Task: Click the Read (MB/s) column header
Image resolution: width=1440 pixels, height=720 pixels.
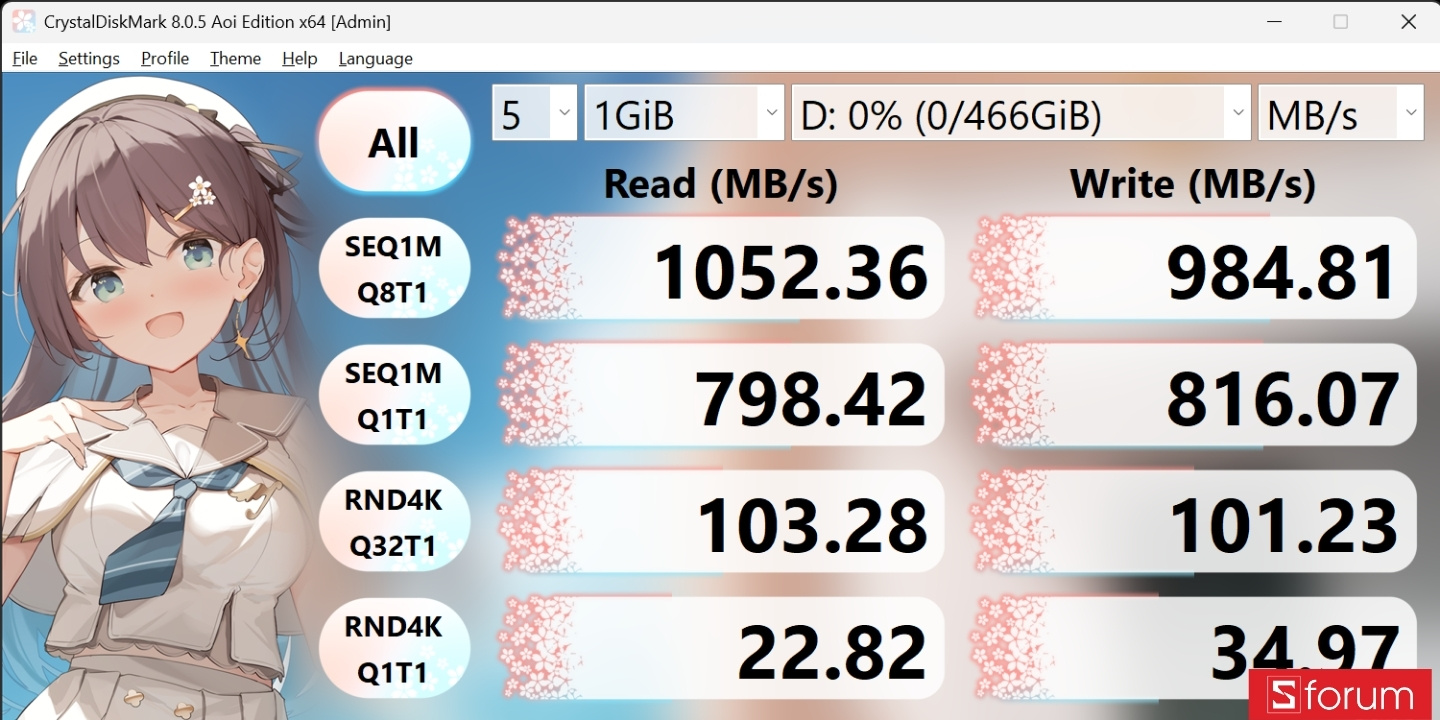Action: coord(721,184)
